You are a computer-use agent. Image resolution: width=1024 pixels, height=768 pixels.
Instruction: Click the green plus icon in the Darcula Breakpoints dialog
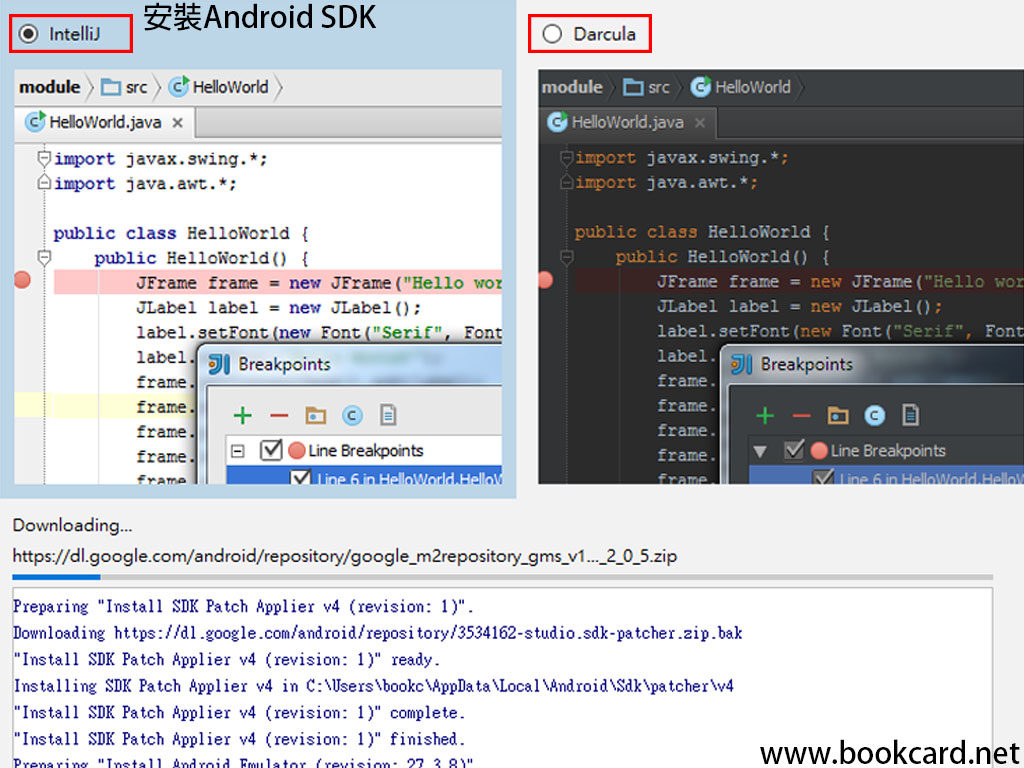(x=765, y=414)
